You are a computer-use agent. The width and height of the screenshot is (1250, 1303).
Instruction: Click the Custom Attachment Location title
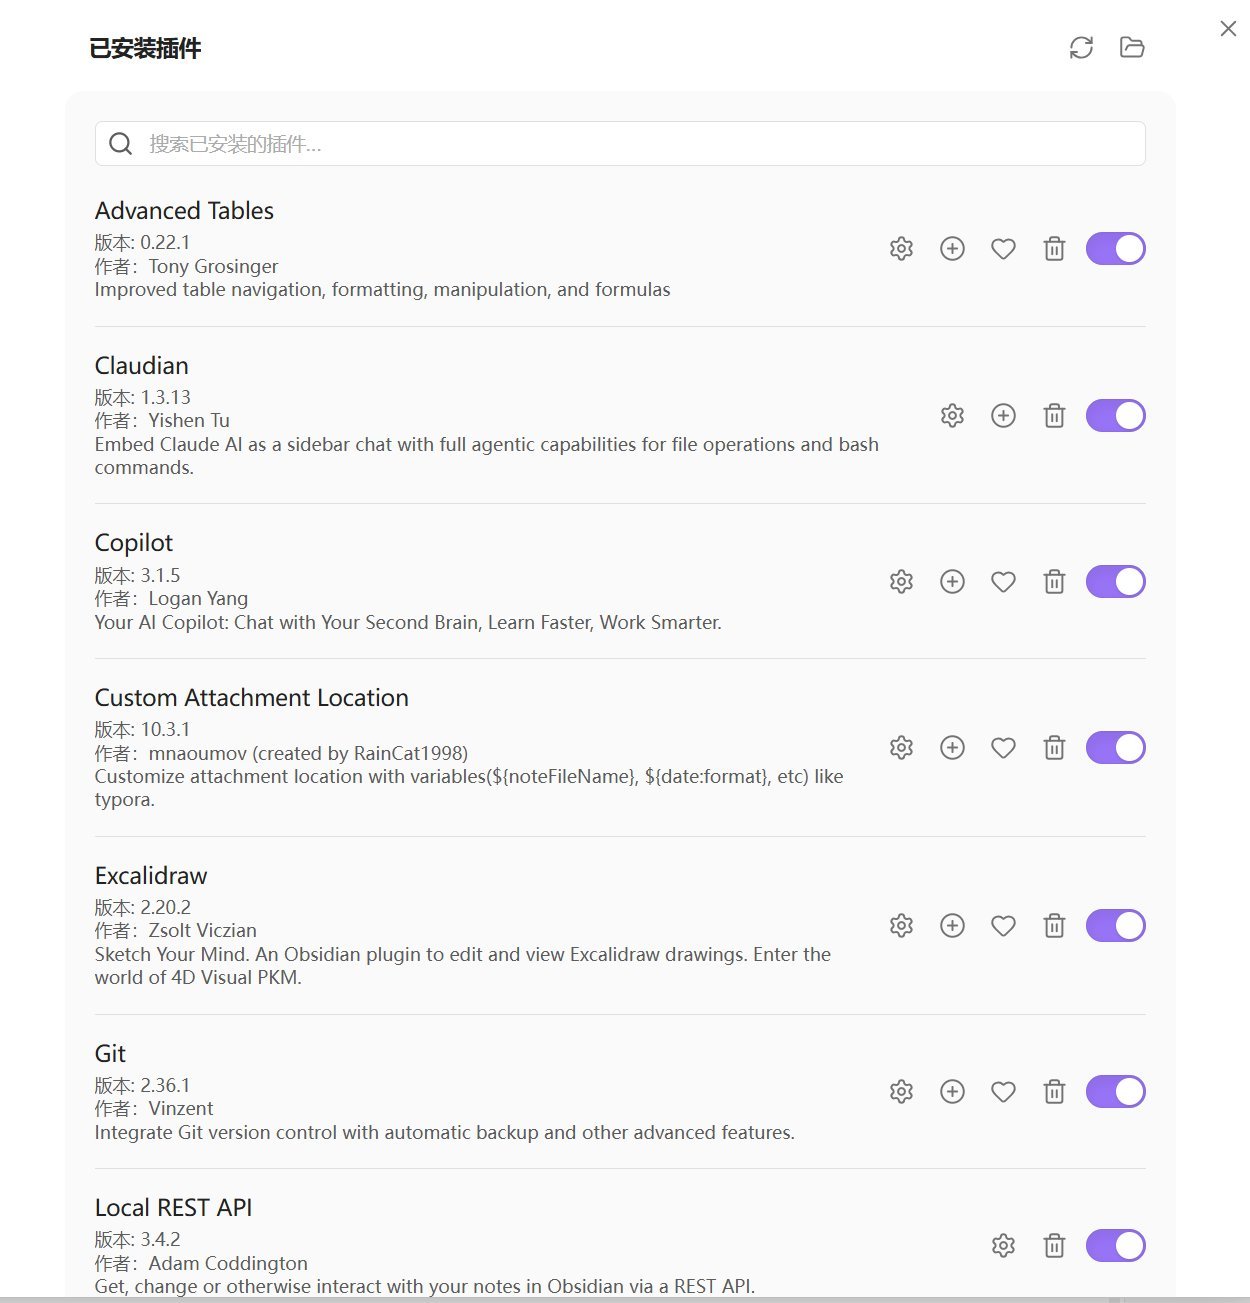pos(251,698)
